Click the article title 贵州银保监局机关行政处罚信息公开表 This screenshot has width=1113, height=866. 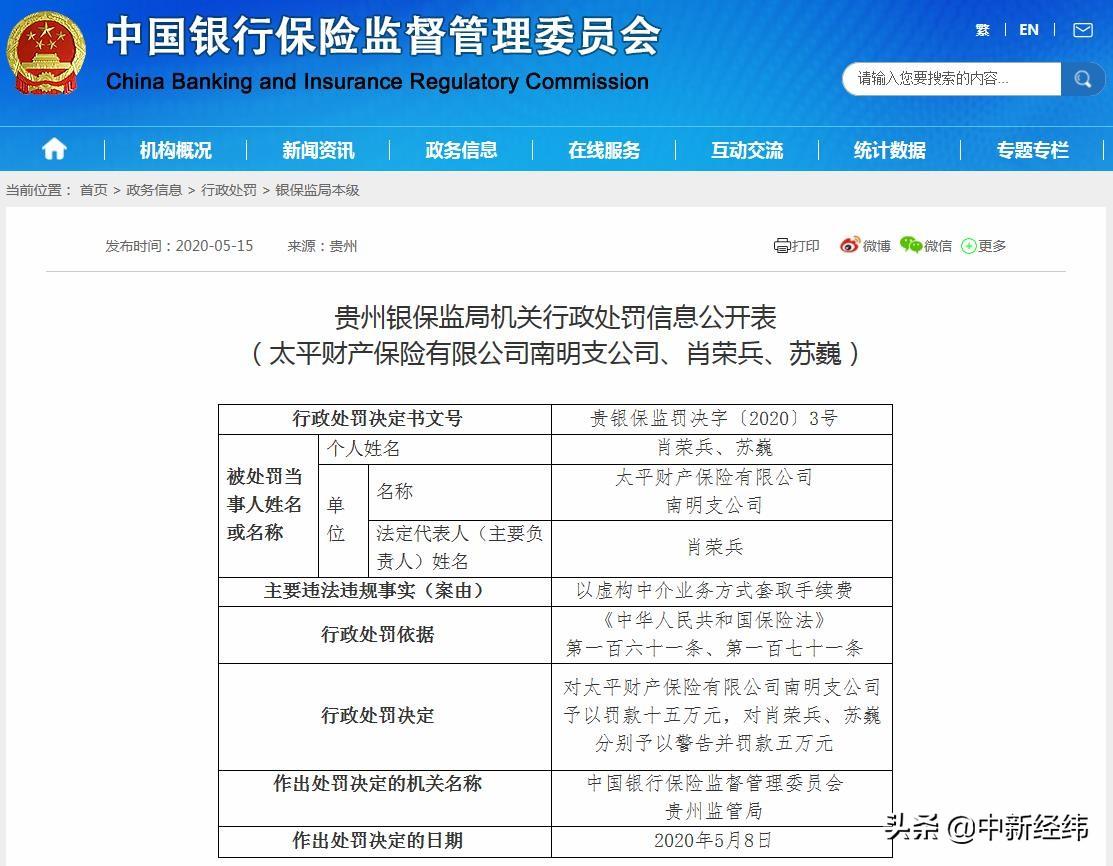(x=556, y=317)
